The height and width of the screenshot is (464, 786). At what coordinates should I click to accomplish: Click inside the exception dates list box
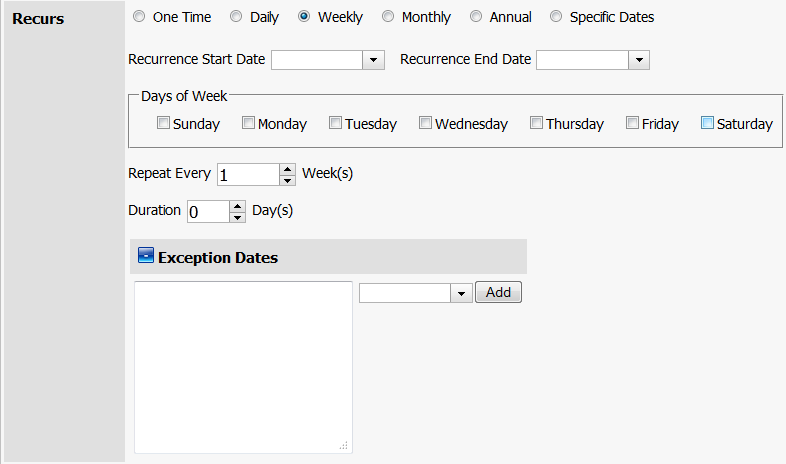pos(244,367)
